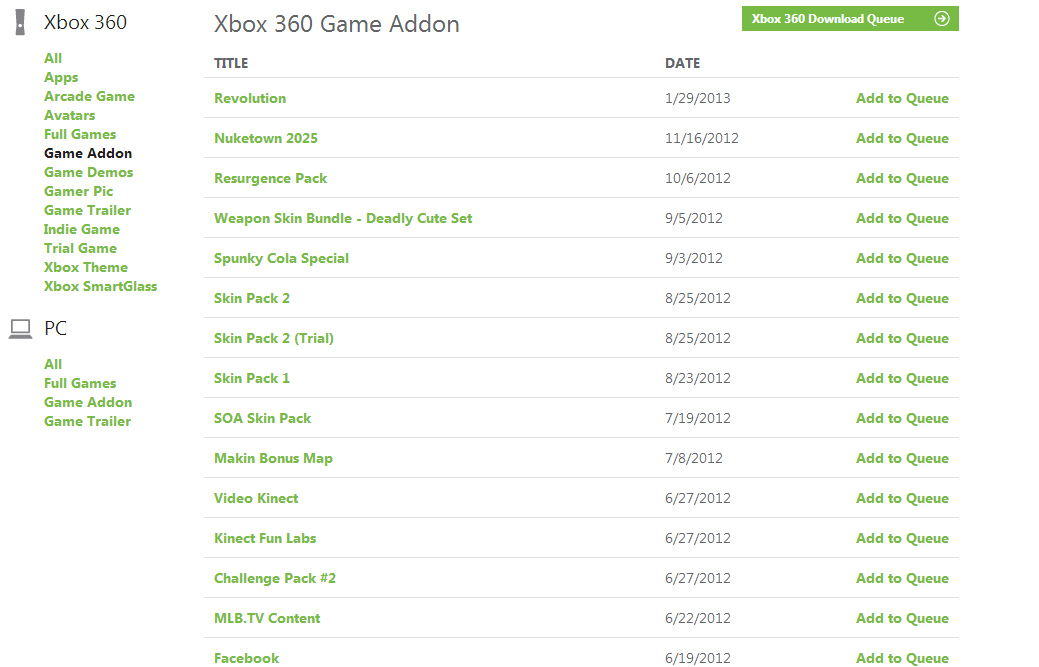This screenshot has height=667, width=1039.
Task: Add Kinect Fun Labs to queue
Action: [902, 539]
